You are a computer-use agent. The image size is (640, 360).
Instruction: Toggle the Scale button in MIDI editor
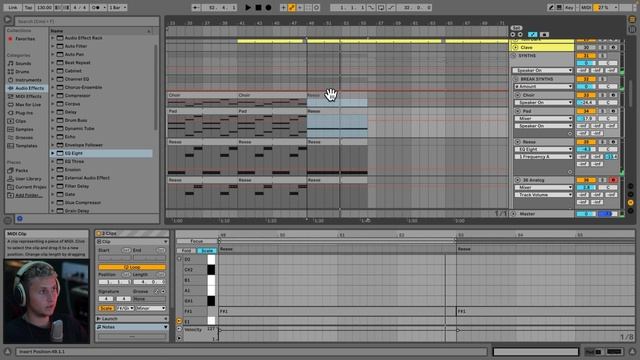click(207, 250)
